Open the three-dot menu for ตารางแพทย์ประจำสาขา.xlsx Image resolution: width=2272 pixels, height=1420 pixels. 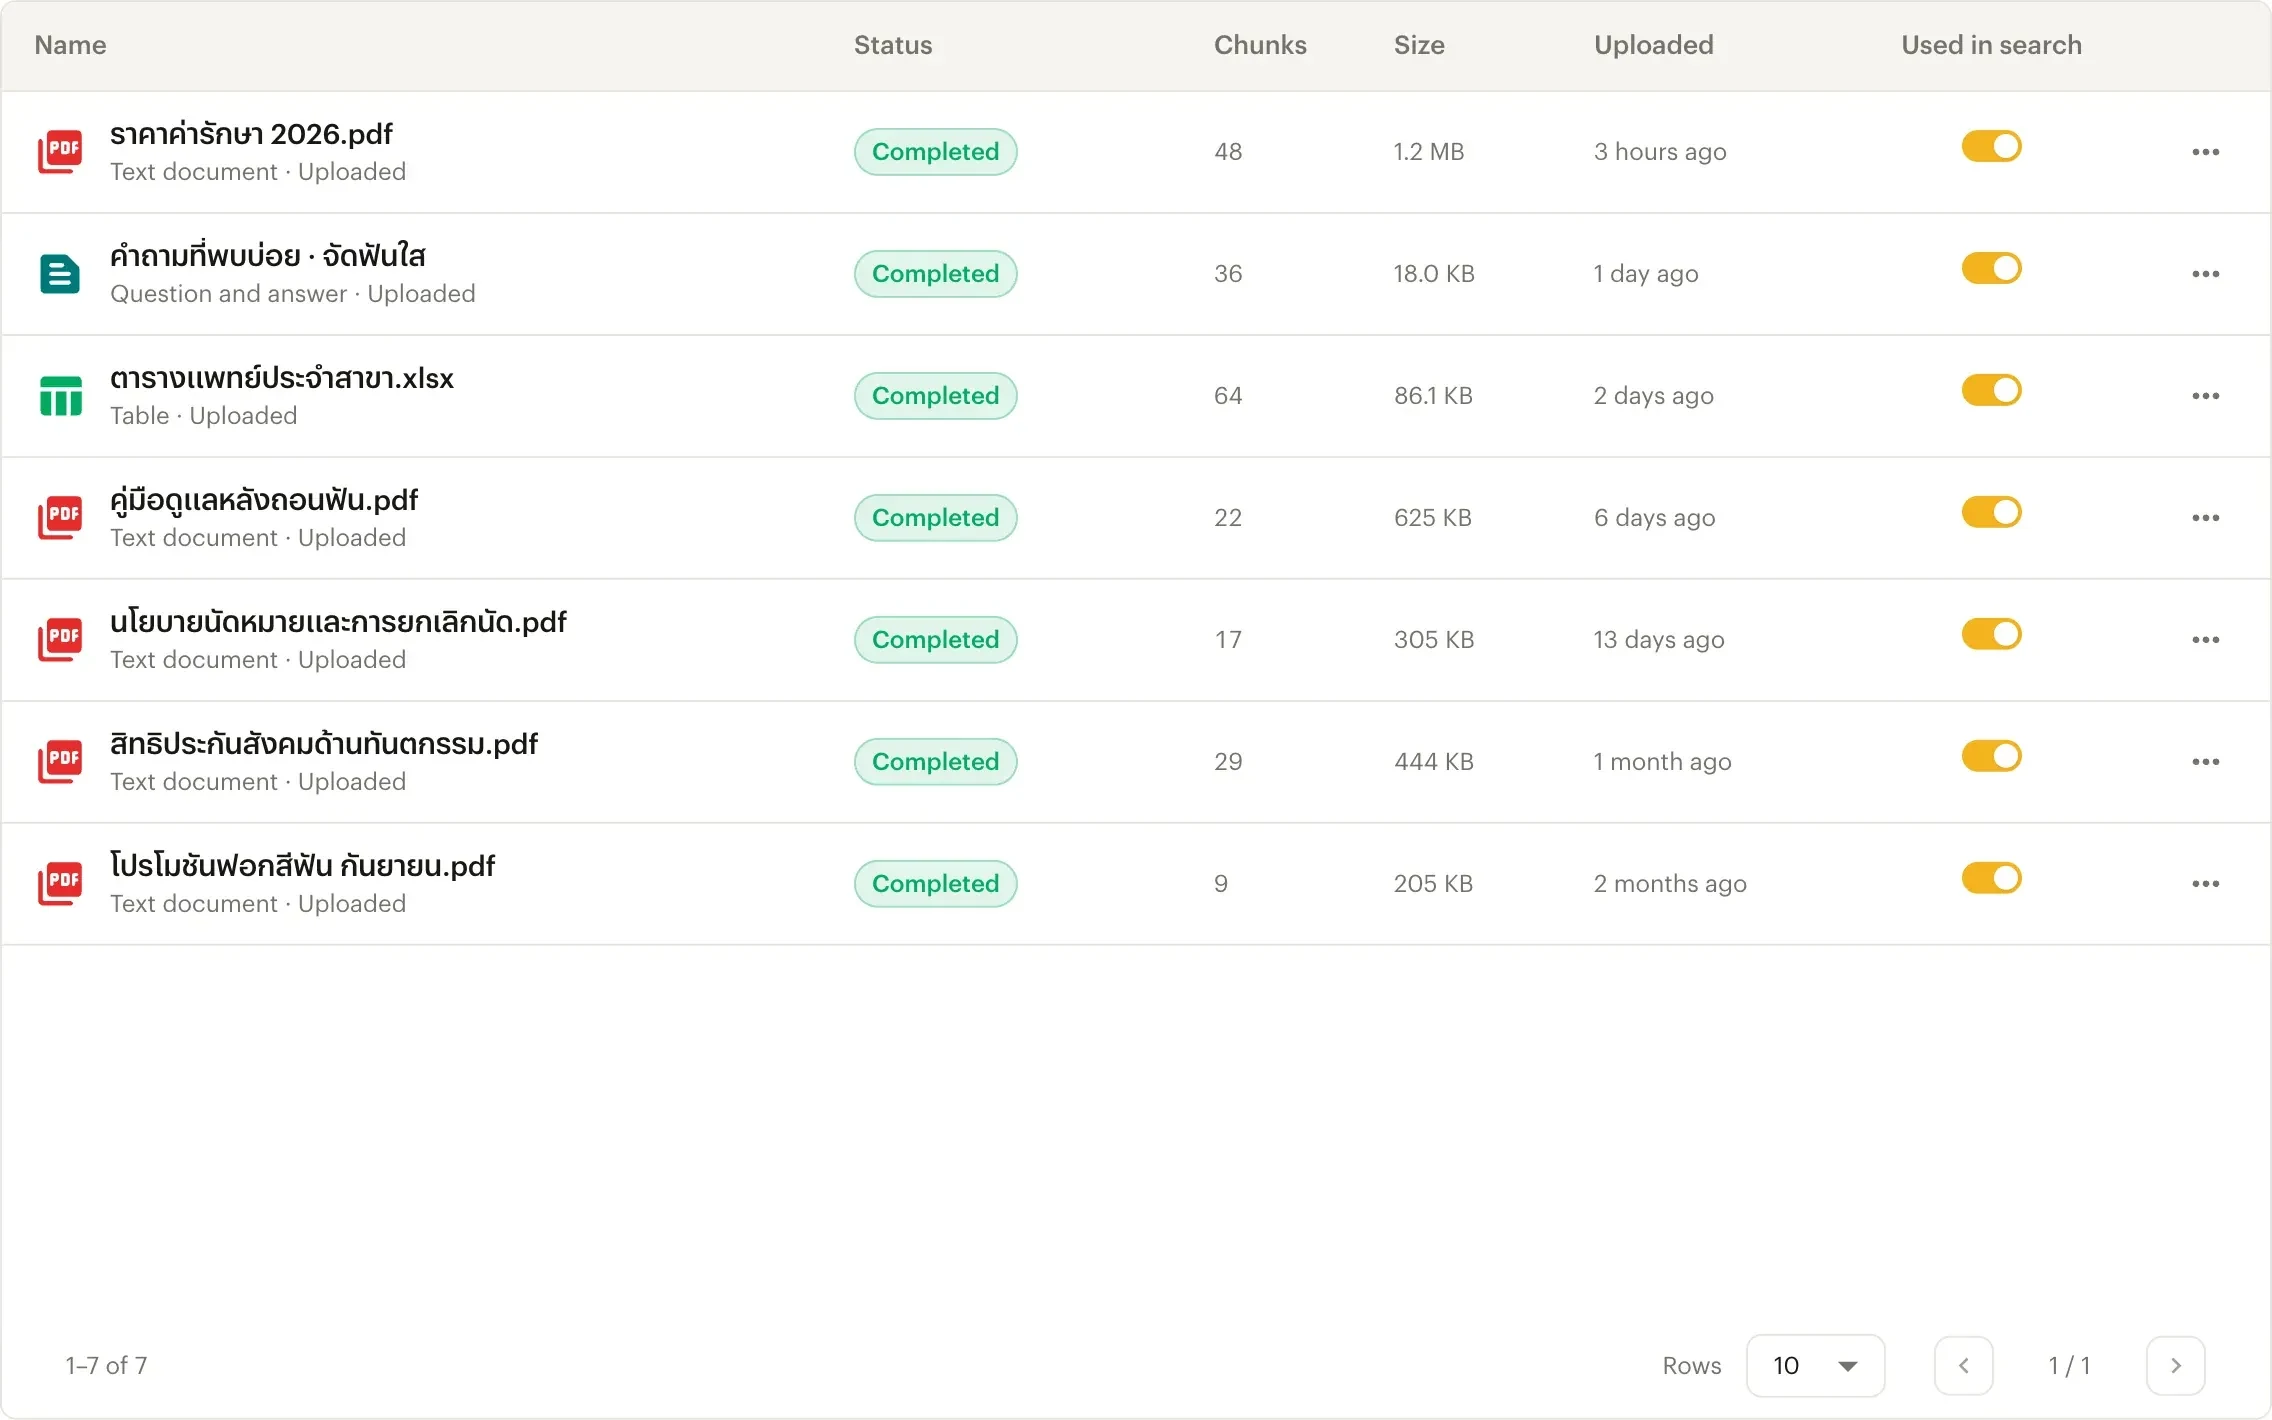click(x=2205, y=396)
